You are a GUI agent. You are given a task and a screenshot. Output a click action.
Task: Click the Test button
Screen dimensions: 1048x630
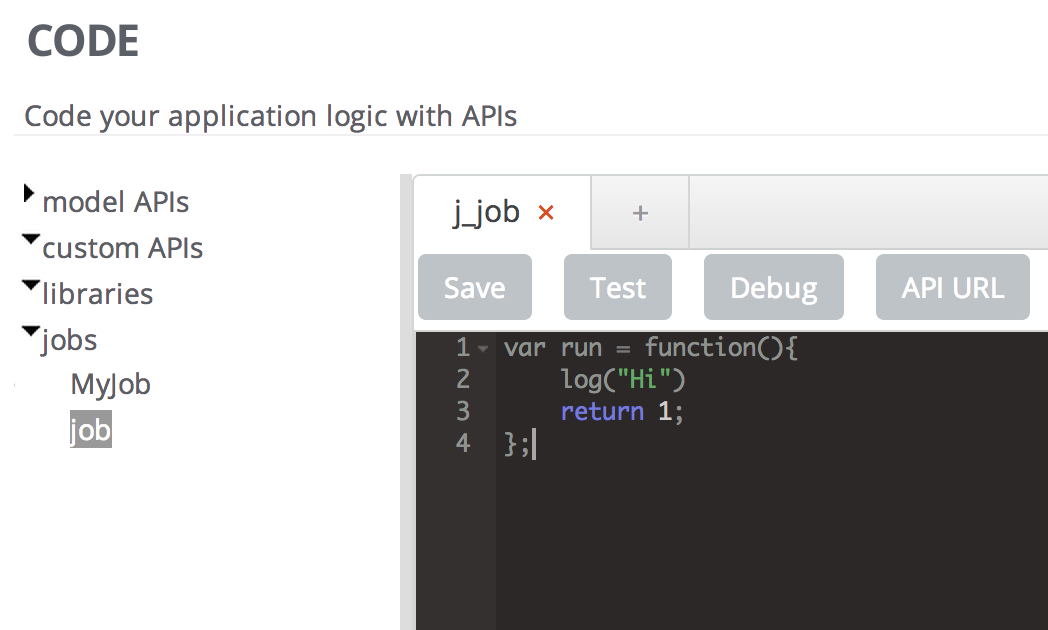(618, 287)
